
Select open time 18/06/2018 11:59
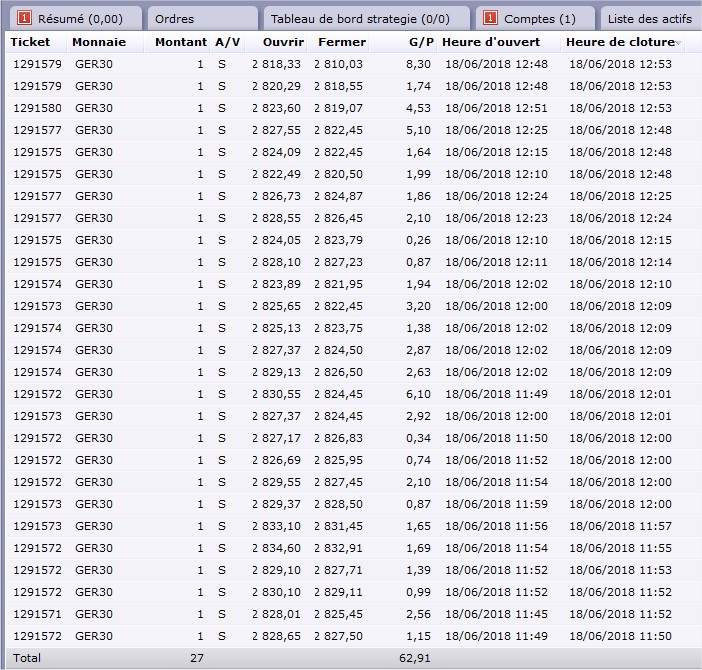point(496,504)
